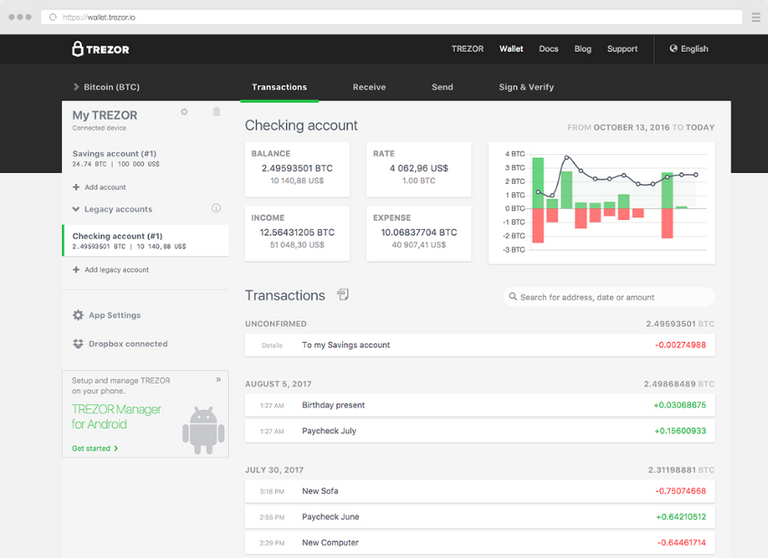Click the +0.15600933 amount
The height and width of the screenshot is (558, 768).
pyautogui.click(x=680, y=431)
